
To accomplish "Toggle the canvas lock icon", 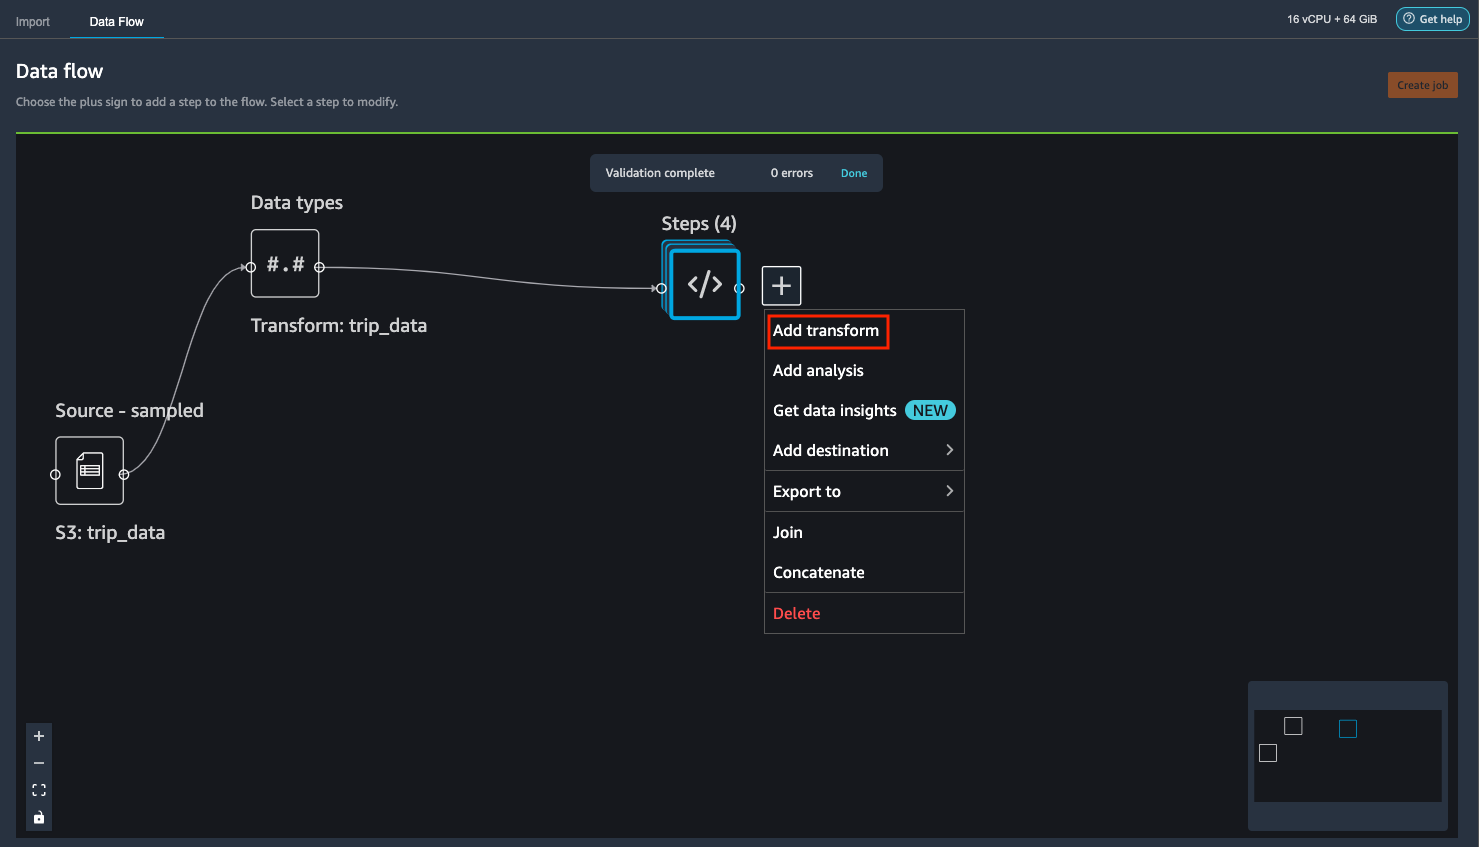I will click(x=39, y=817).
